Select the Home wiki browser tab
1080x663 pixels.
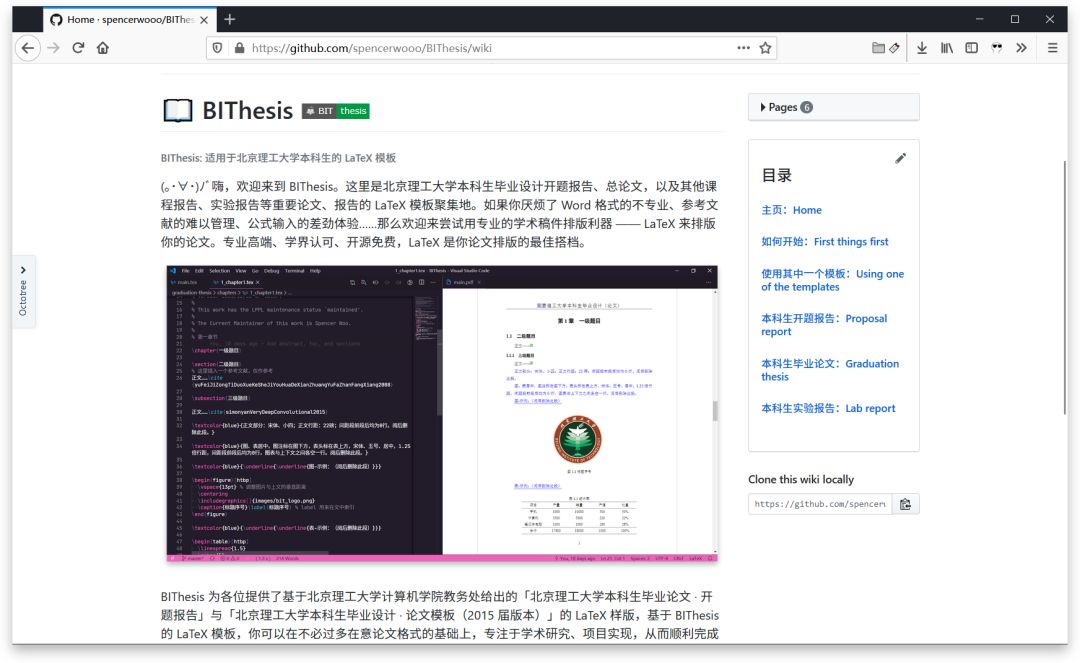(x=115, y=18)
